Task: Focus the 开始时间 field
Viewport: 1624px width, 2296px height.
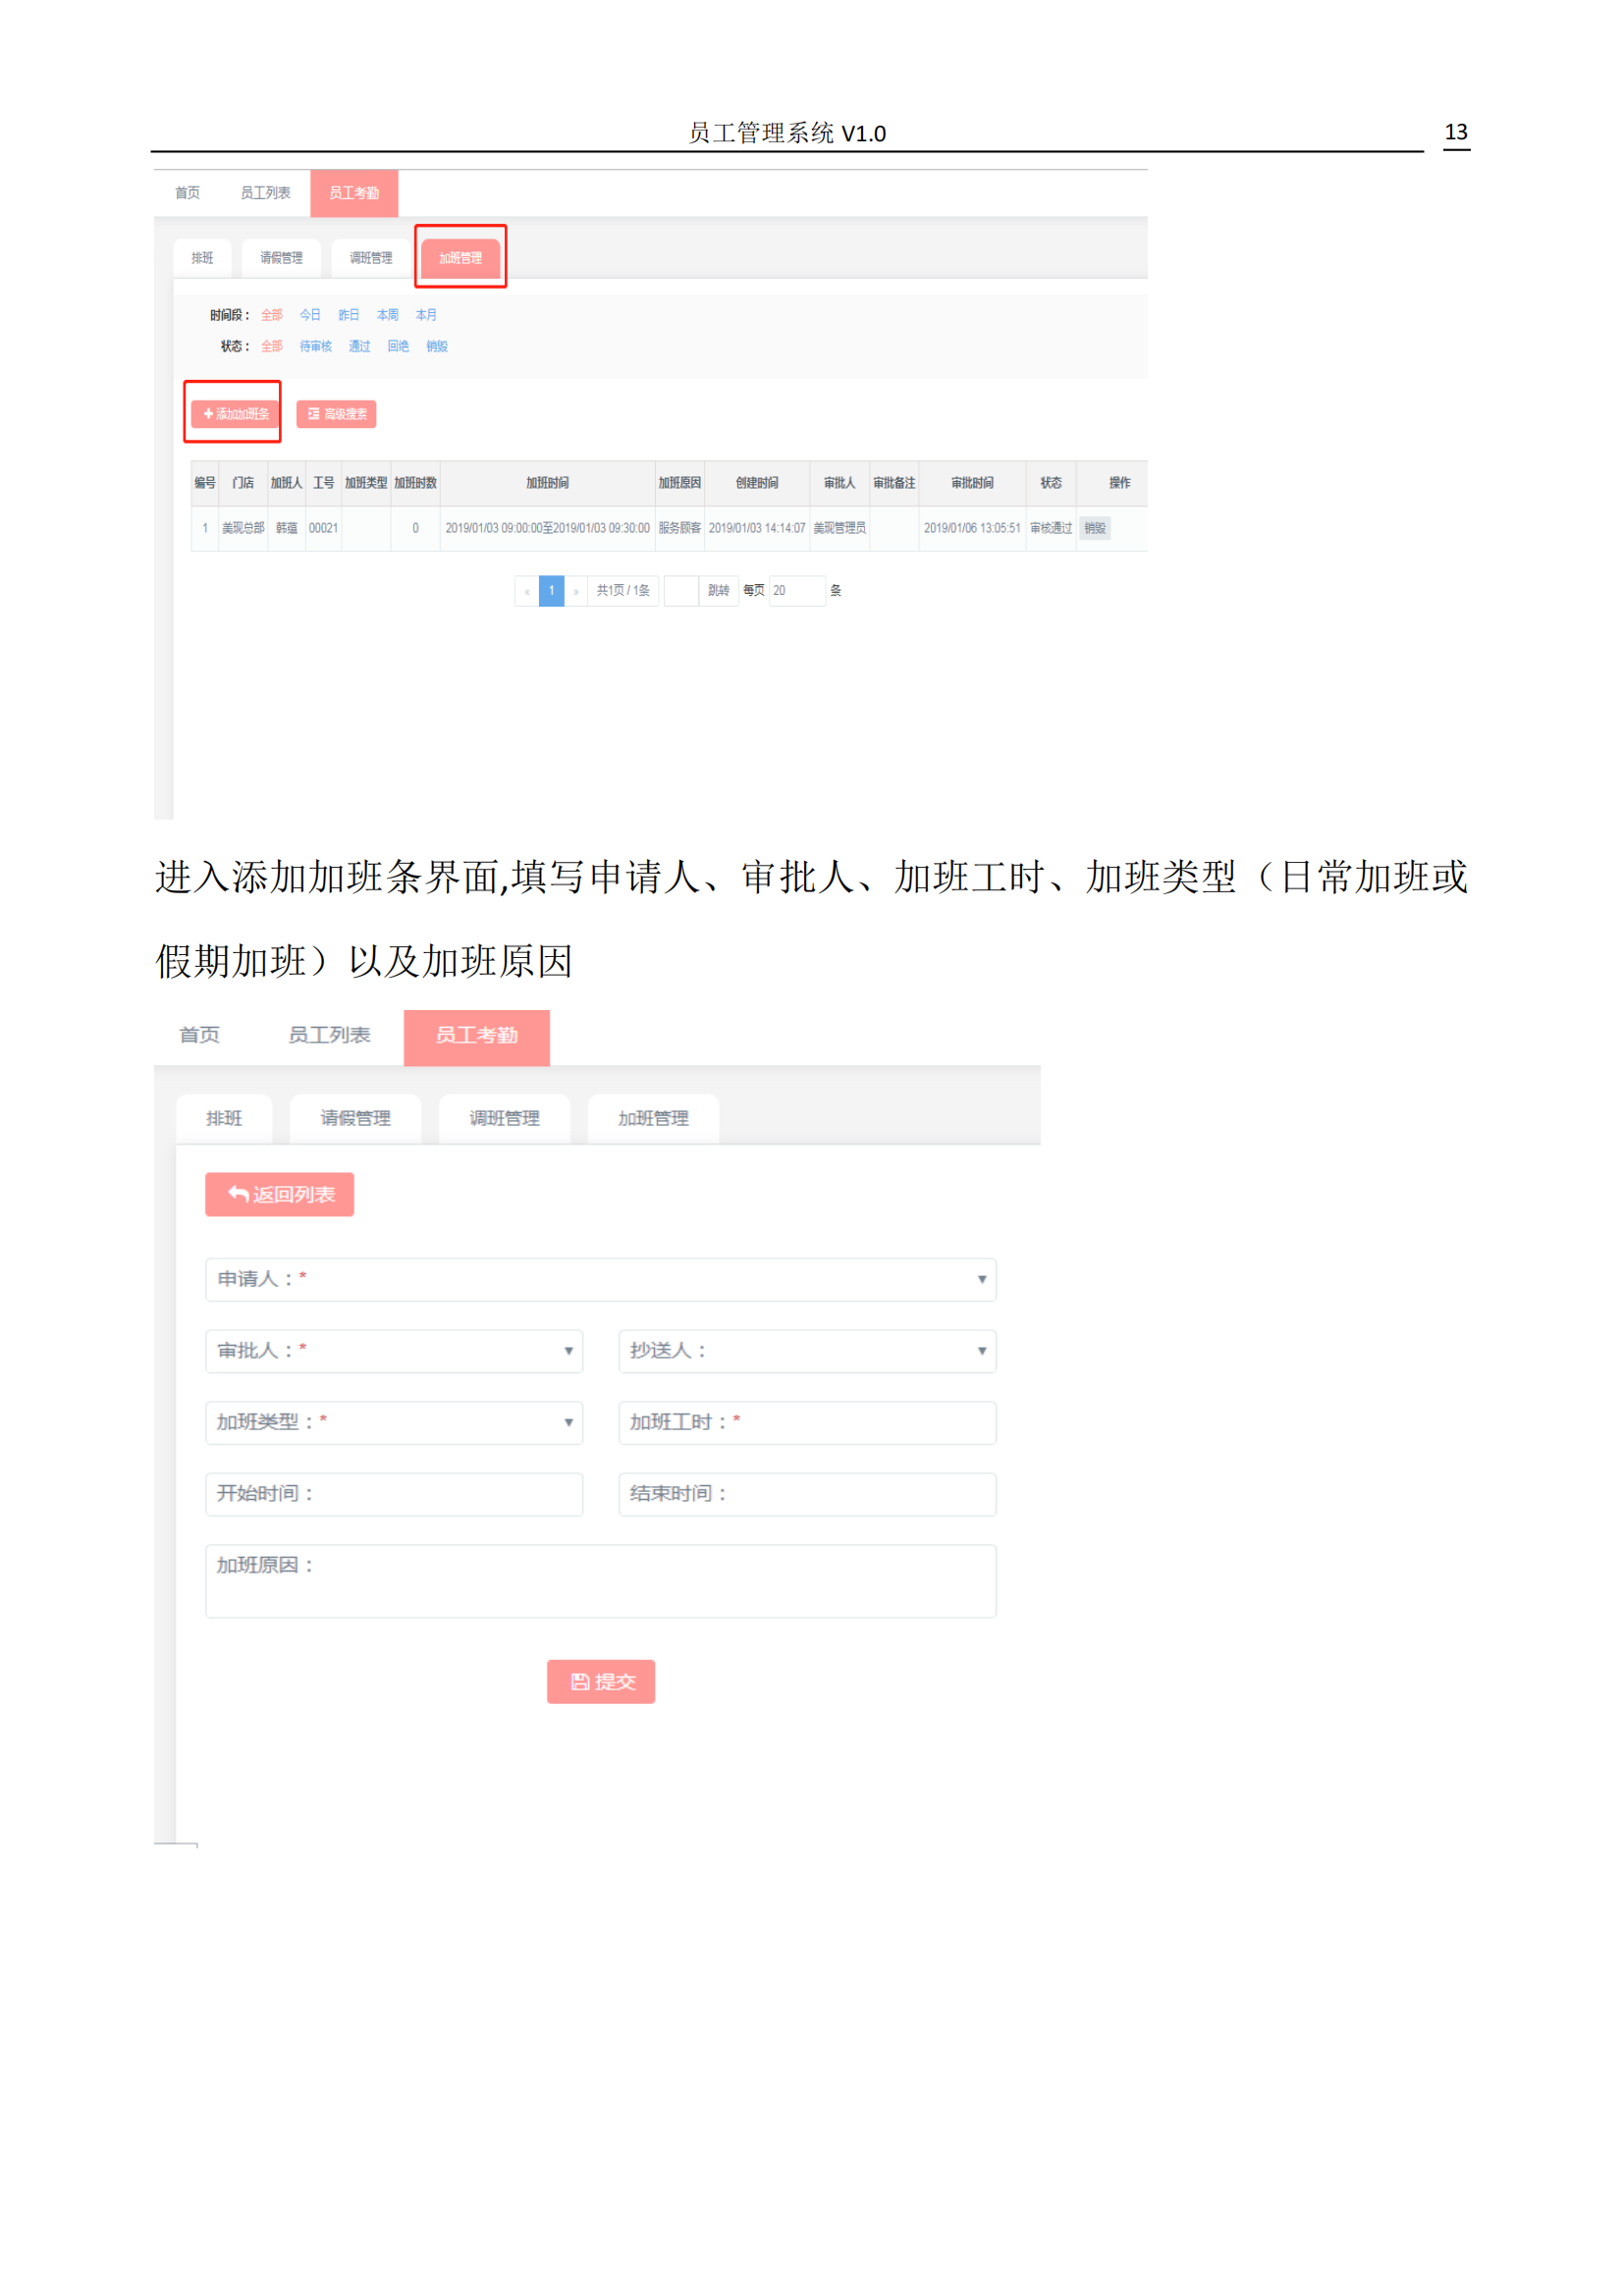Action: [x=394, y=1494]
